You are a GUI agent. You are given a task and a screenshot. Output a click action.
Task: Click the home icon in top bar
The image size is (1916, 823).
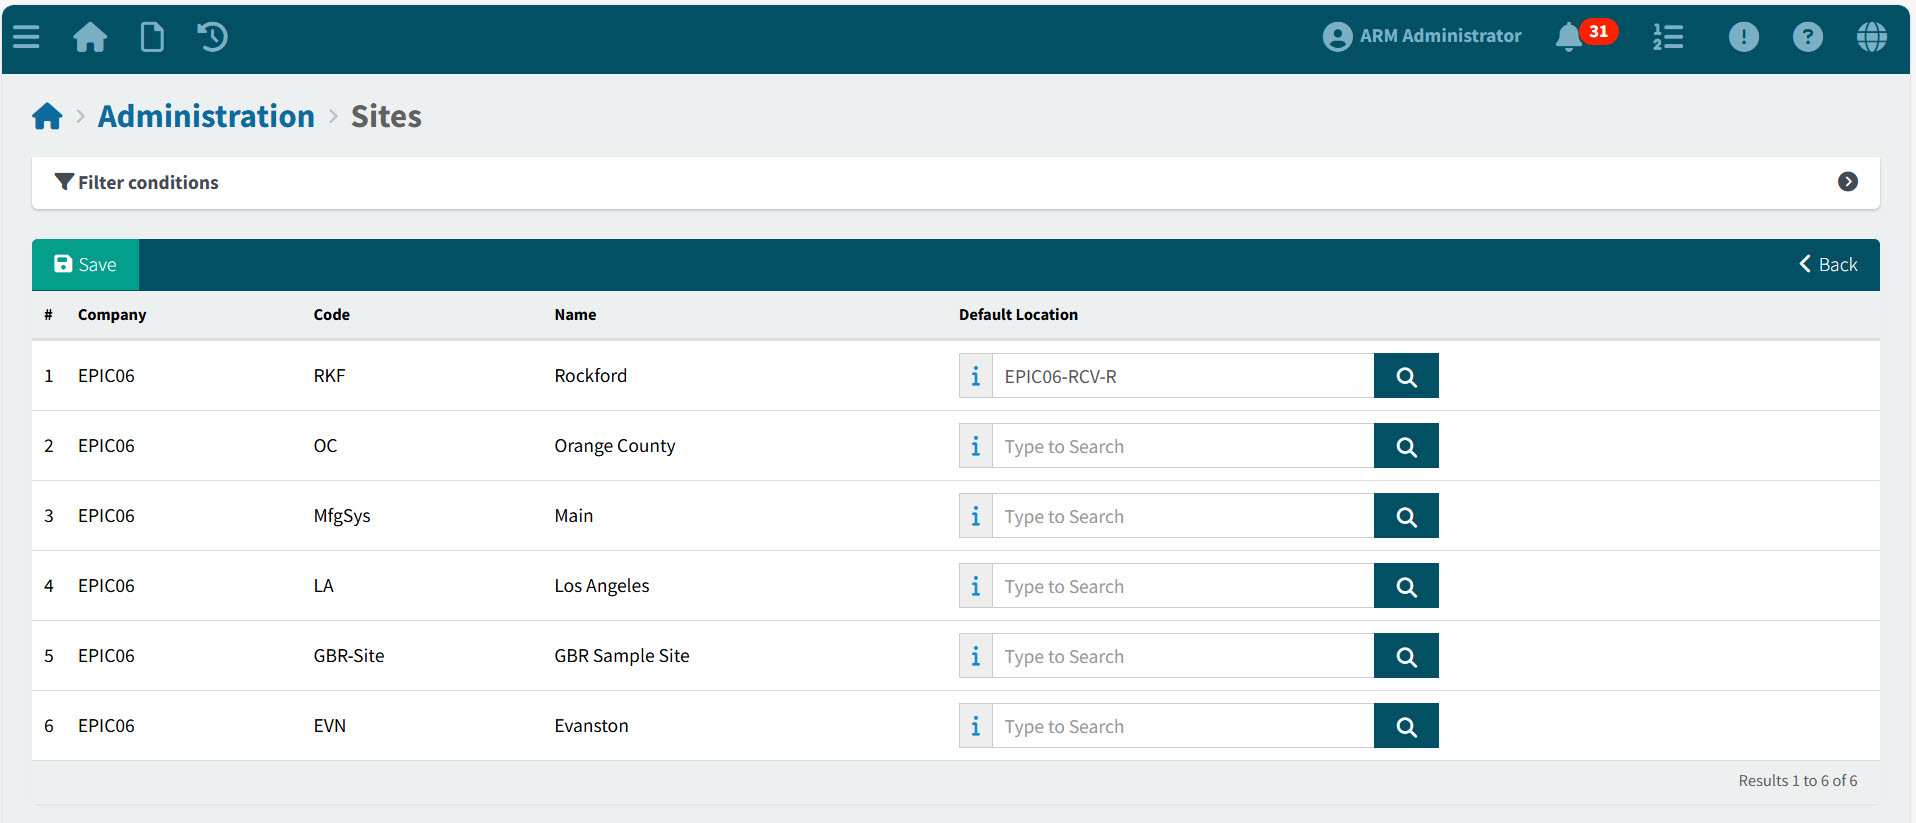click(x=90, y=37)
